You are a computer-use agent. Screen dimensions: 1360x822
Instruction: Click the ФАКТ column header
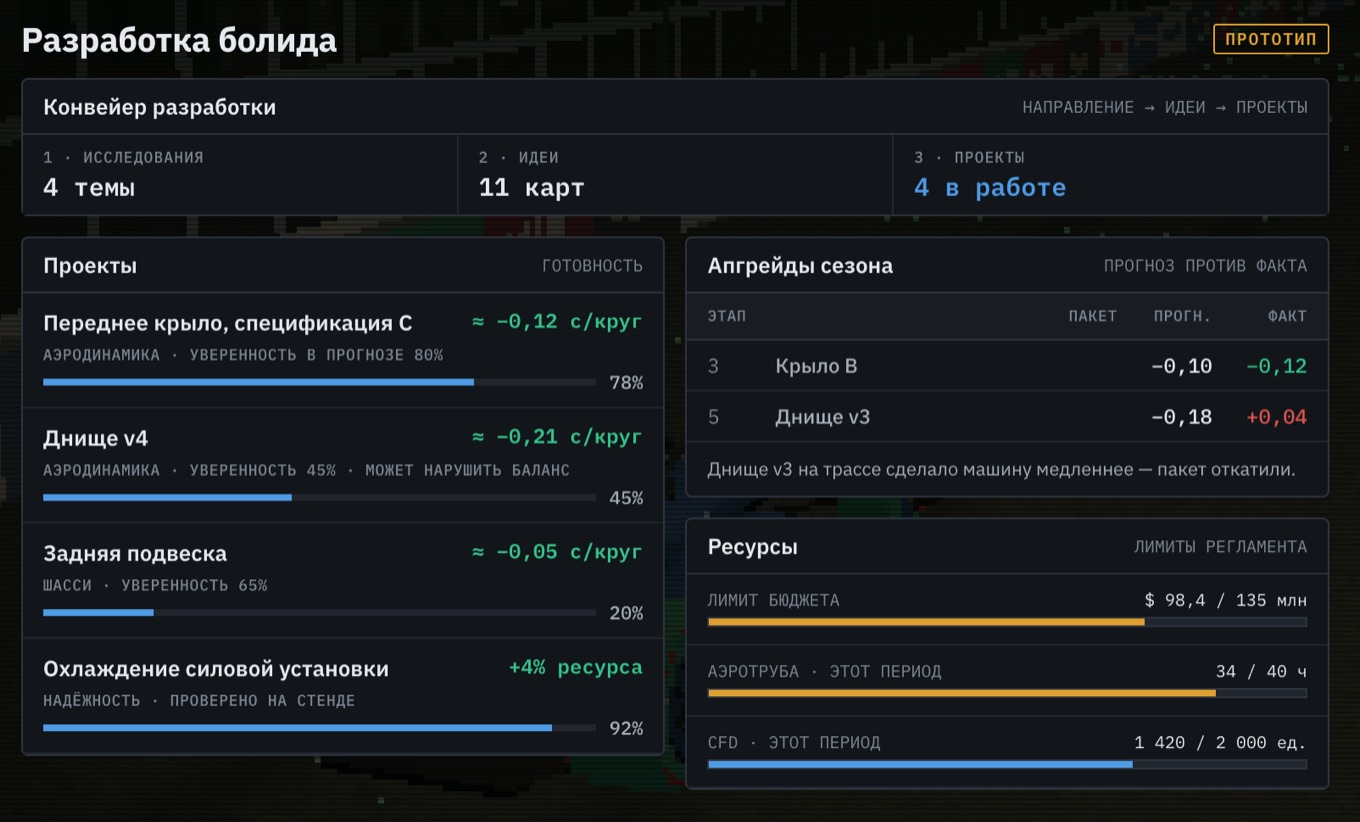click(x=1287, y=316)
